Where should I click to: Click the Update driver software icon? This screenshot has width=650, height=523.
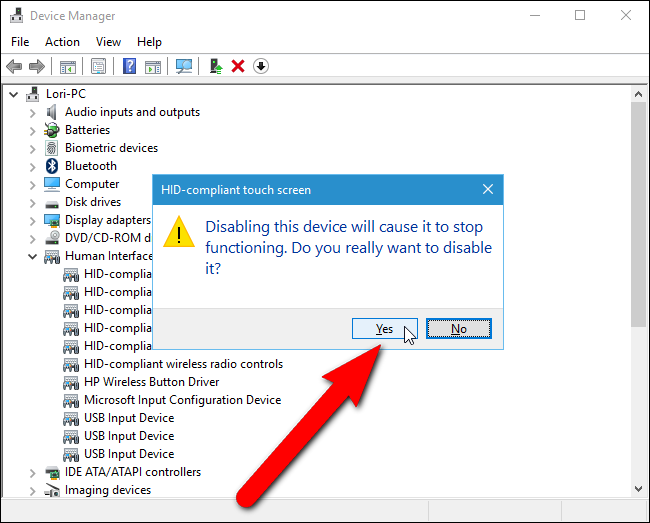216,66
